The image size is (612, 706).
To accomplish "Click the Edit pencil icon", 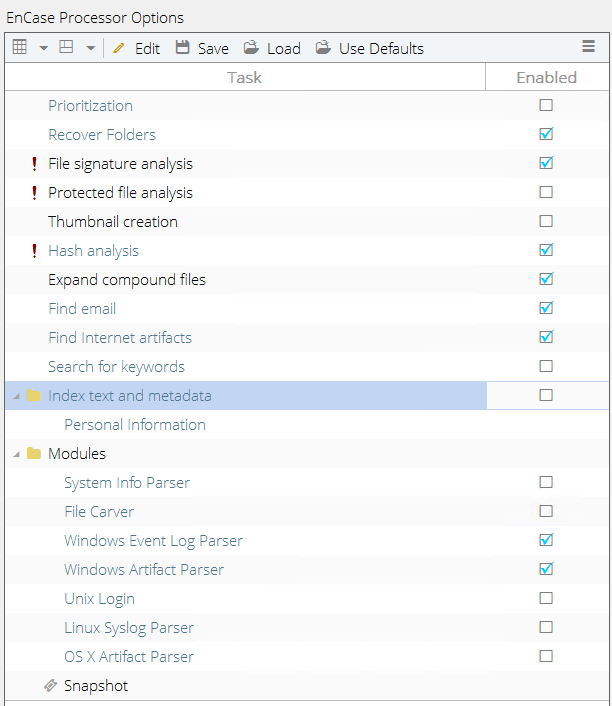I will pos(118,48).
